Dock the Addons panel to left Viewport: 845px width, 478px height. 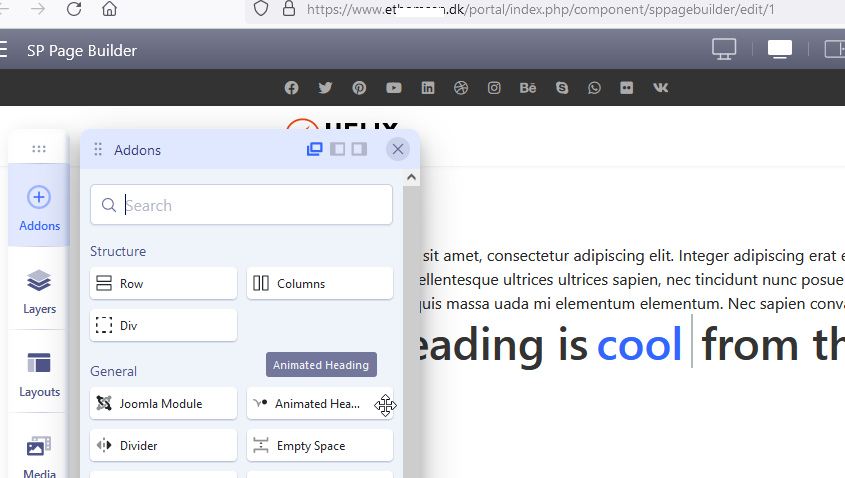pyautogui.click(x=337, y=150)
